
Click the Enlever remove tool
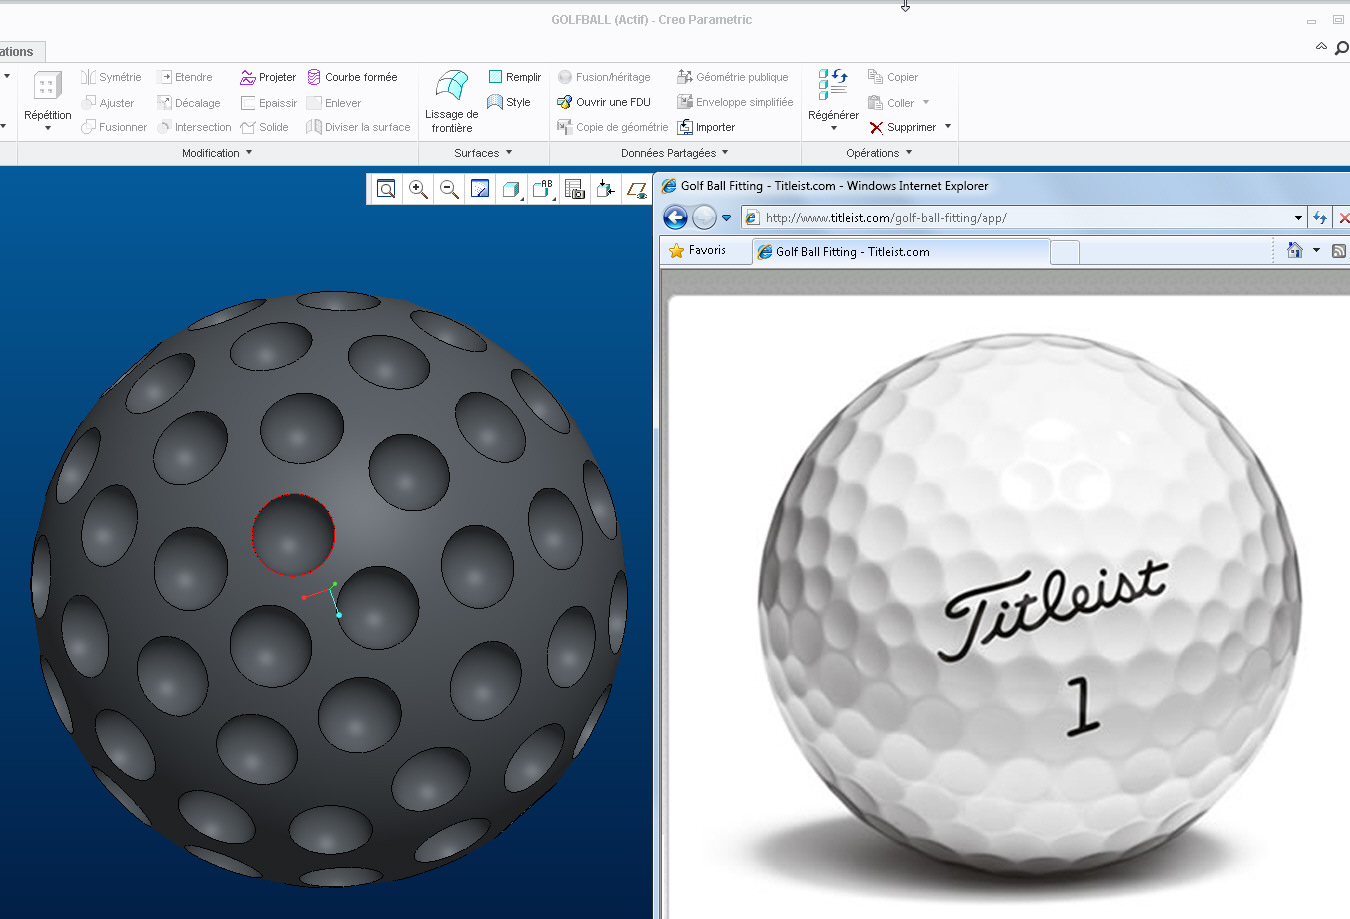point(334,103)
